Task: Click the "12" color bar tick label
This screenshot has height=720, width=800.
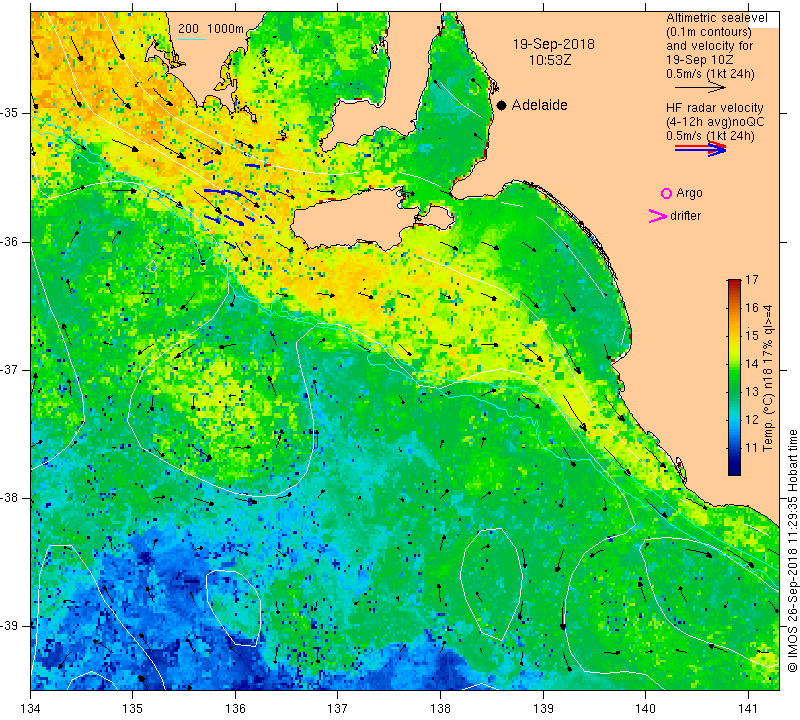Action: coord(752,420)
